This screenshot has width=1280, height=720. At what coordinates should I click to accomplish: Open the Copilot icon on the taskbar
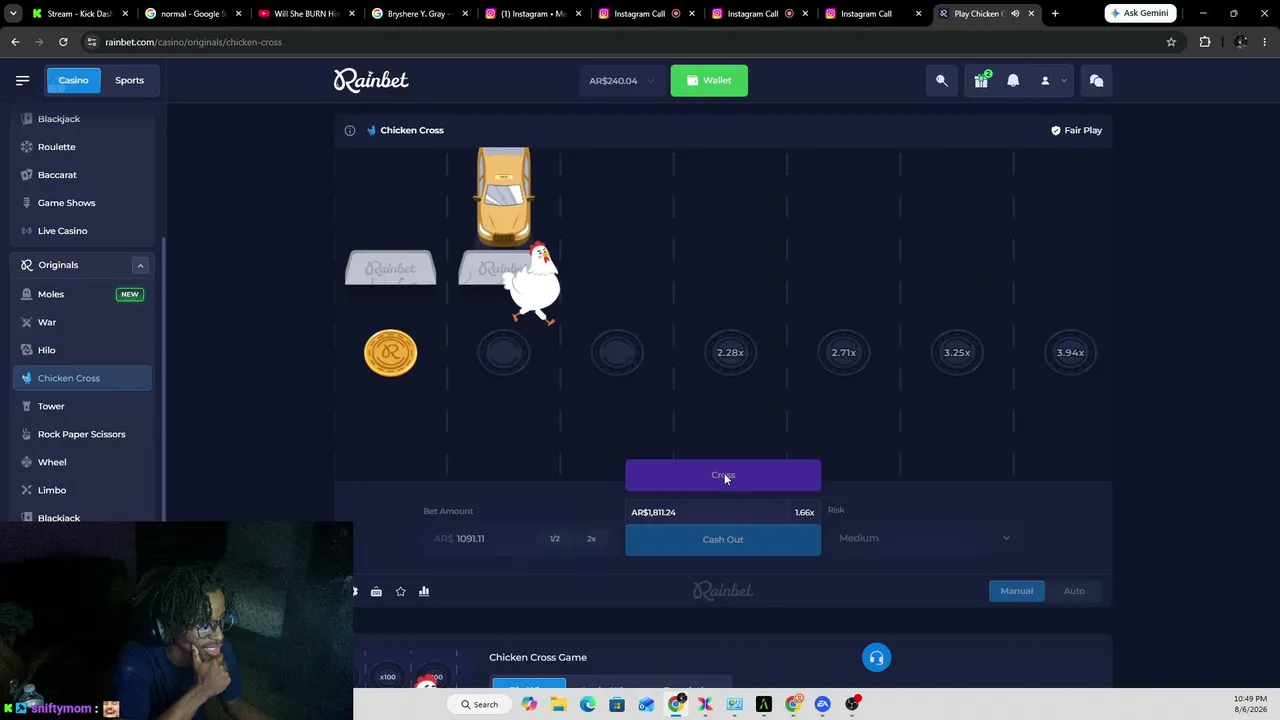click(x=529, y=704)
